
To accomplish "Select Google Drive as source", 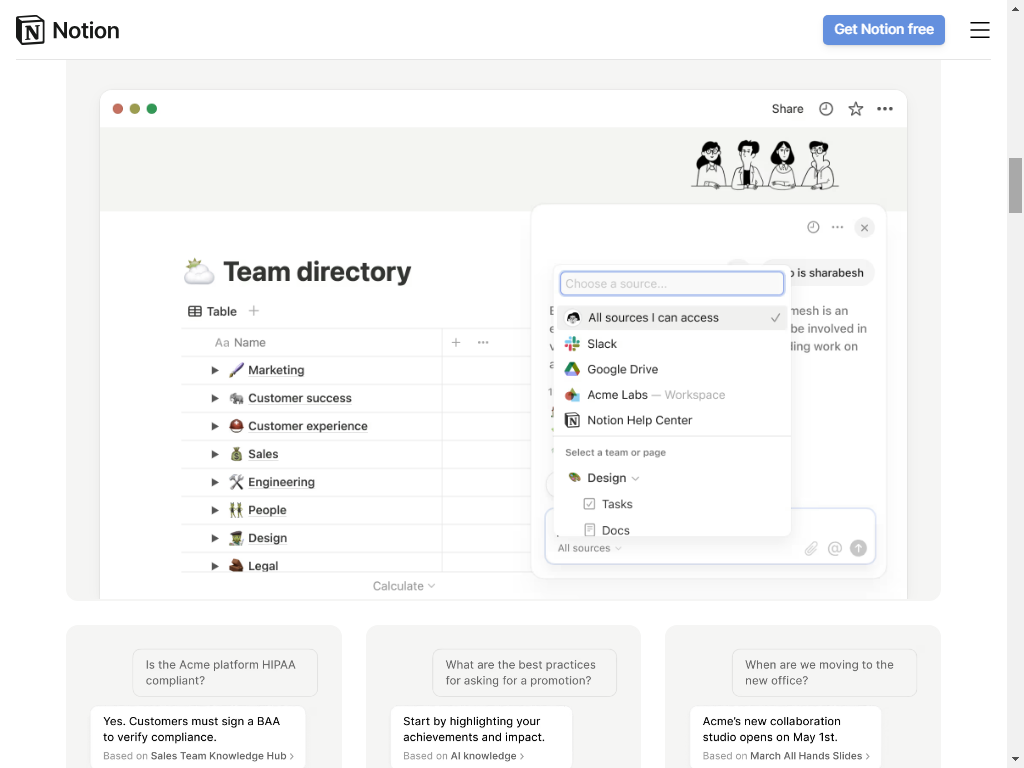I will [x=672, y=369].
